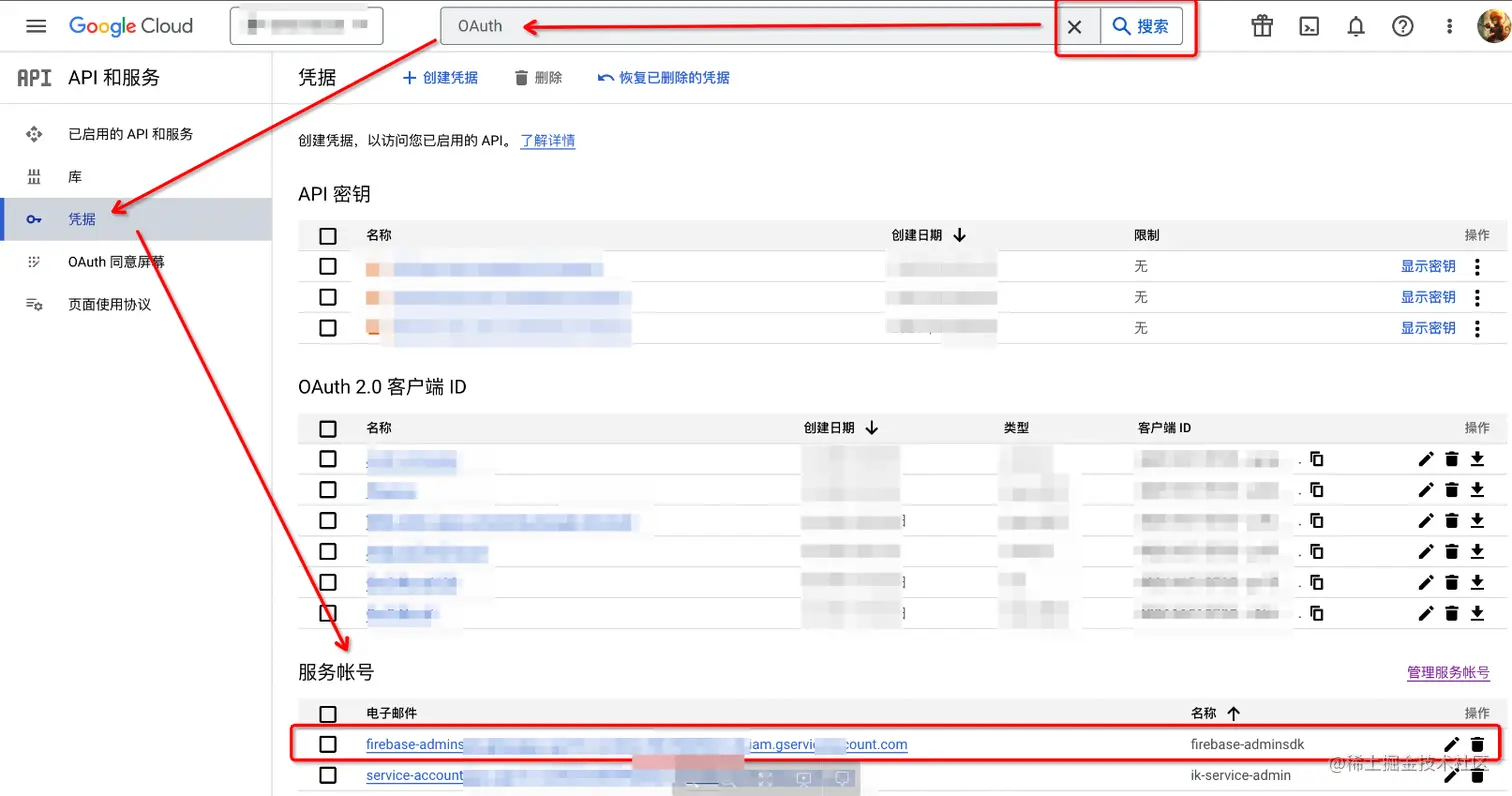
Task: Click the 删除 delete toolbar button
Action: pyautogui.click(x=538, y=77)
